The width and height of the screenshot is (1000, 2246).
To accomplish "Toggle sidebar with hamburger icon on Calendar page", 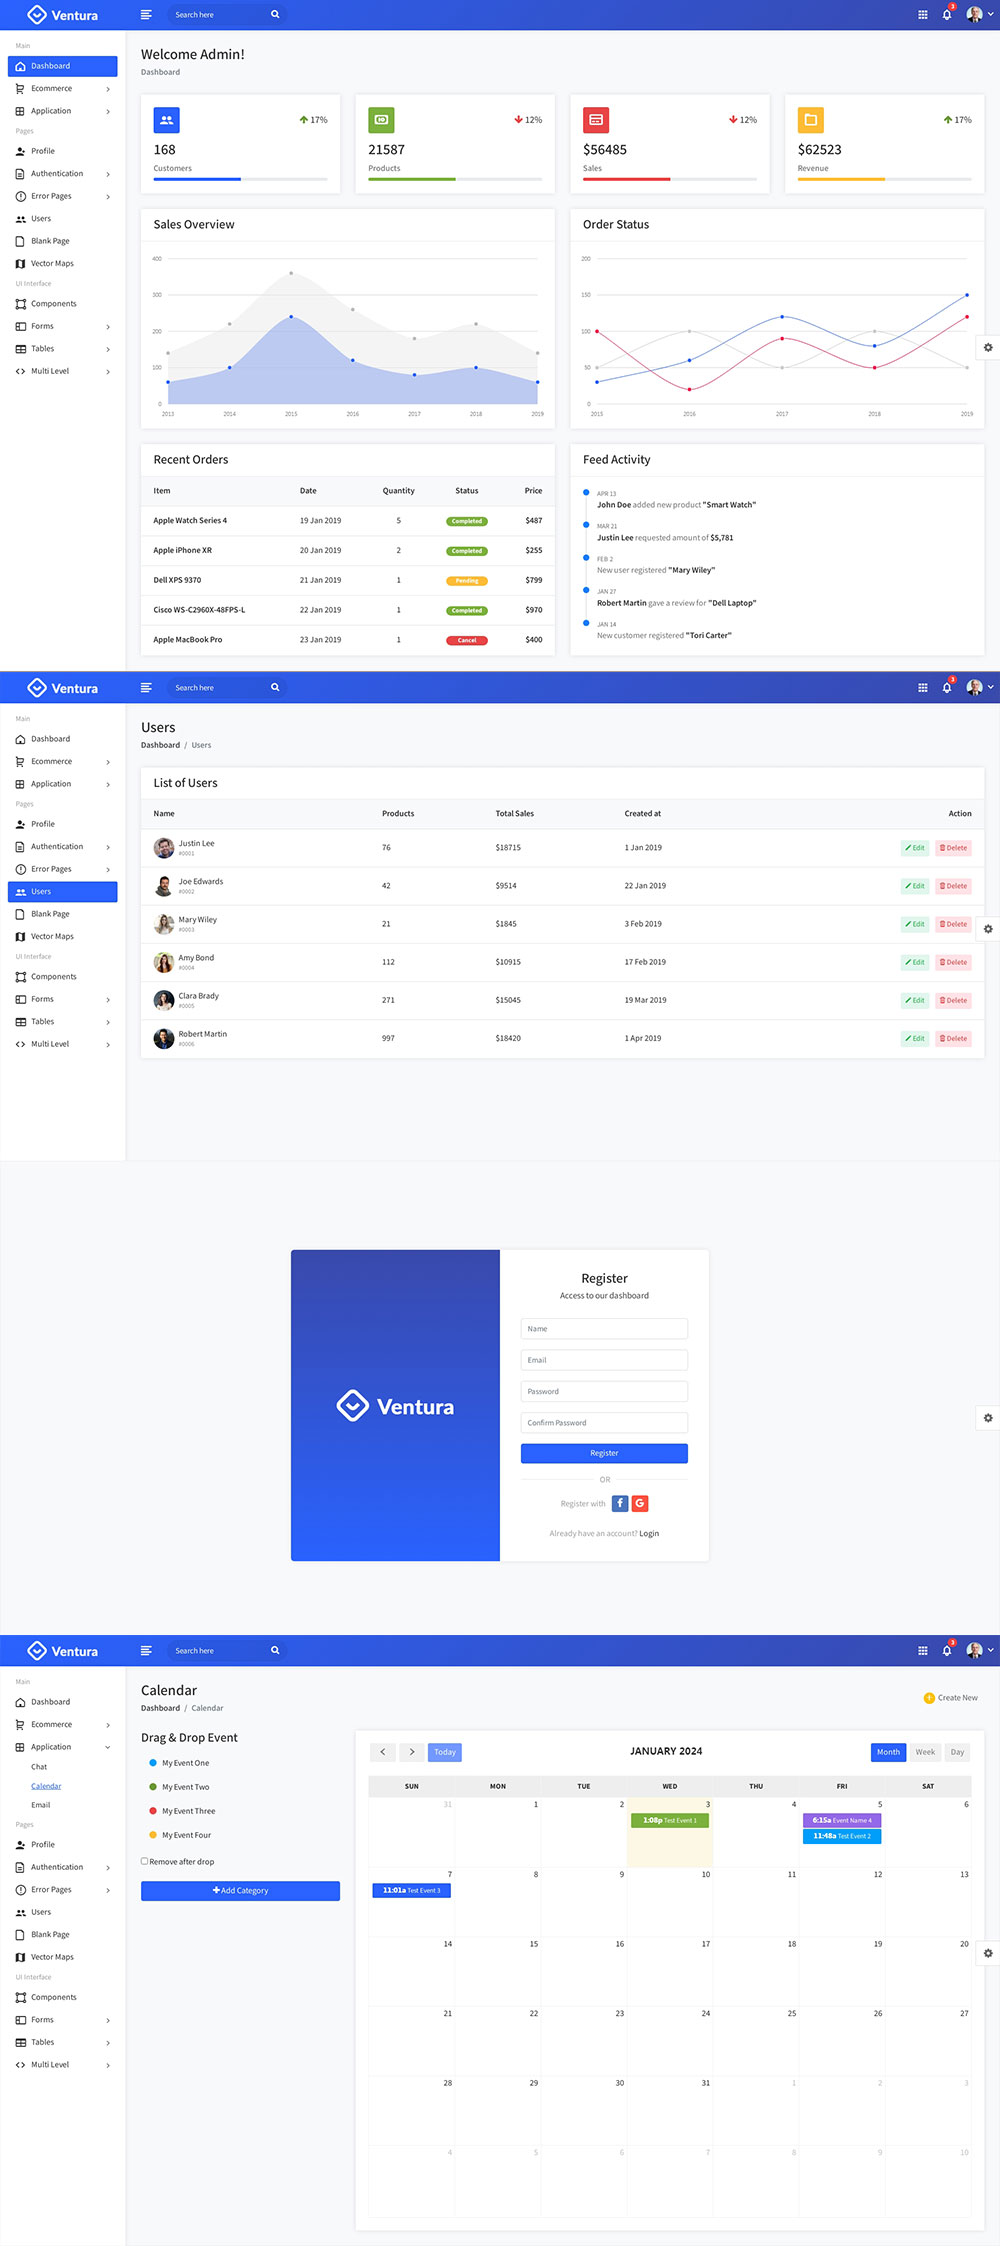I will tap(146, 1651).
